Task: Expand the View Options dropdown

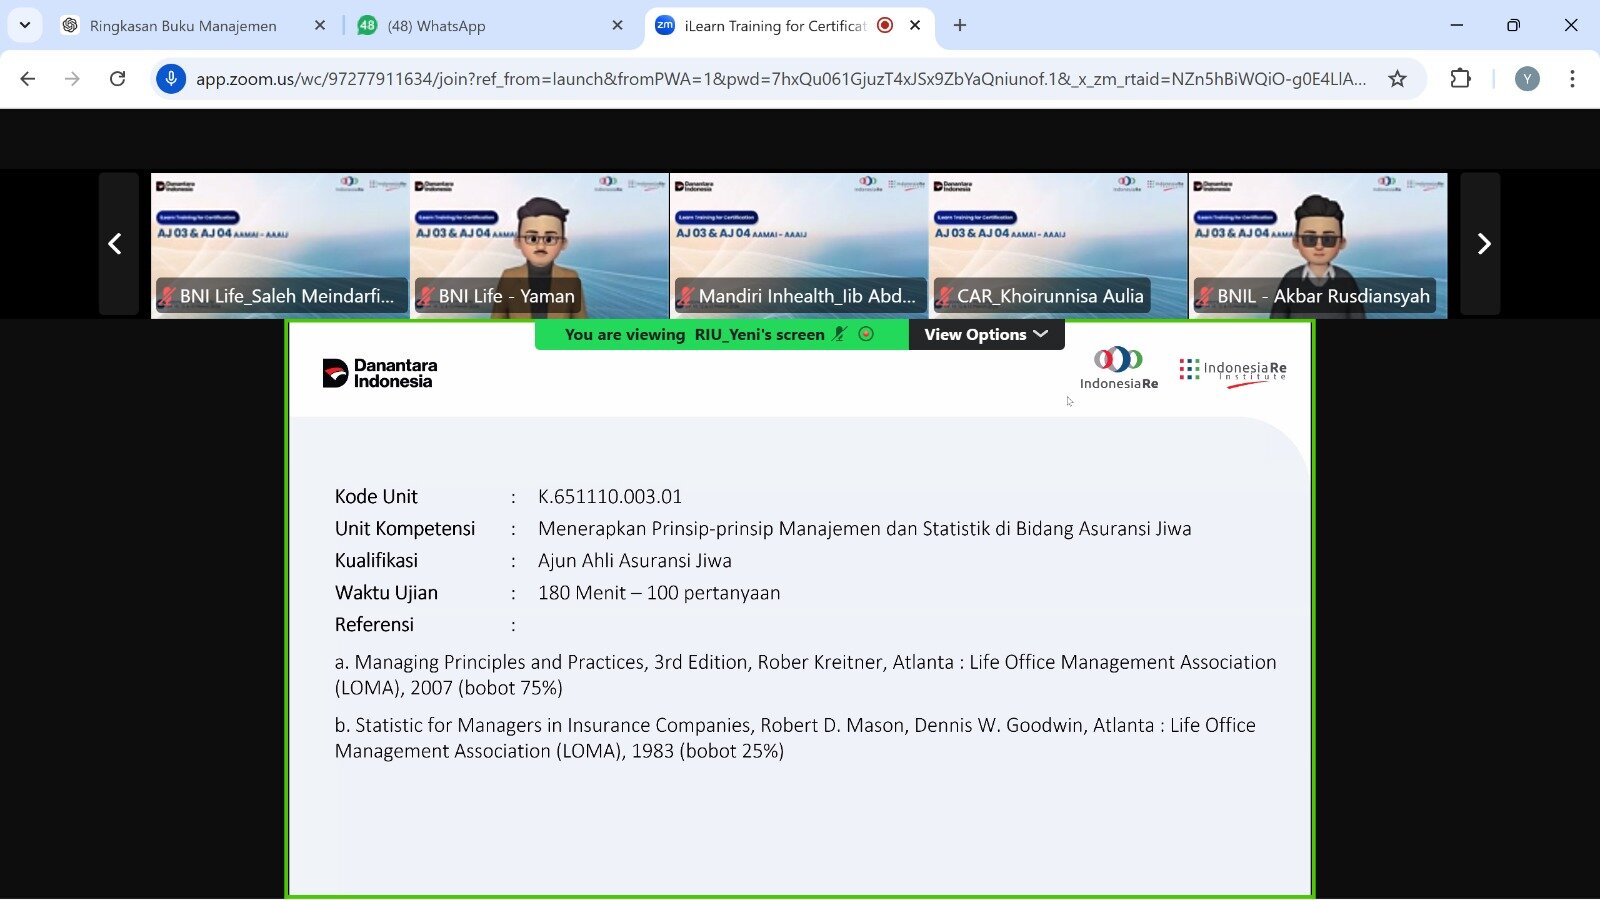Action: (986, 334)
